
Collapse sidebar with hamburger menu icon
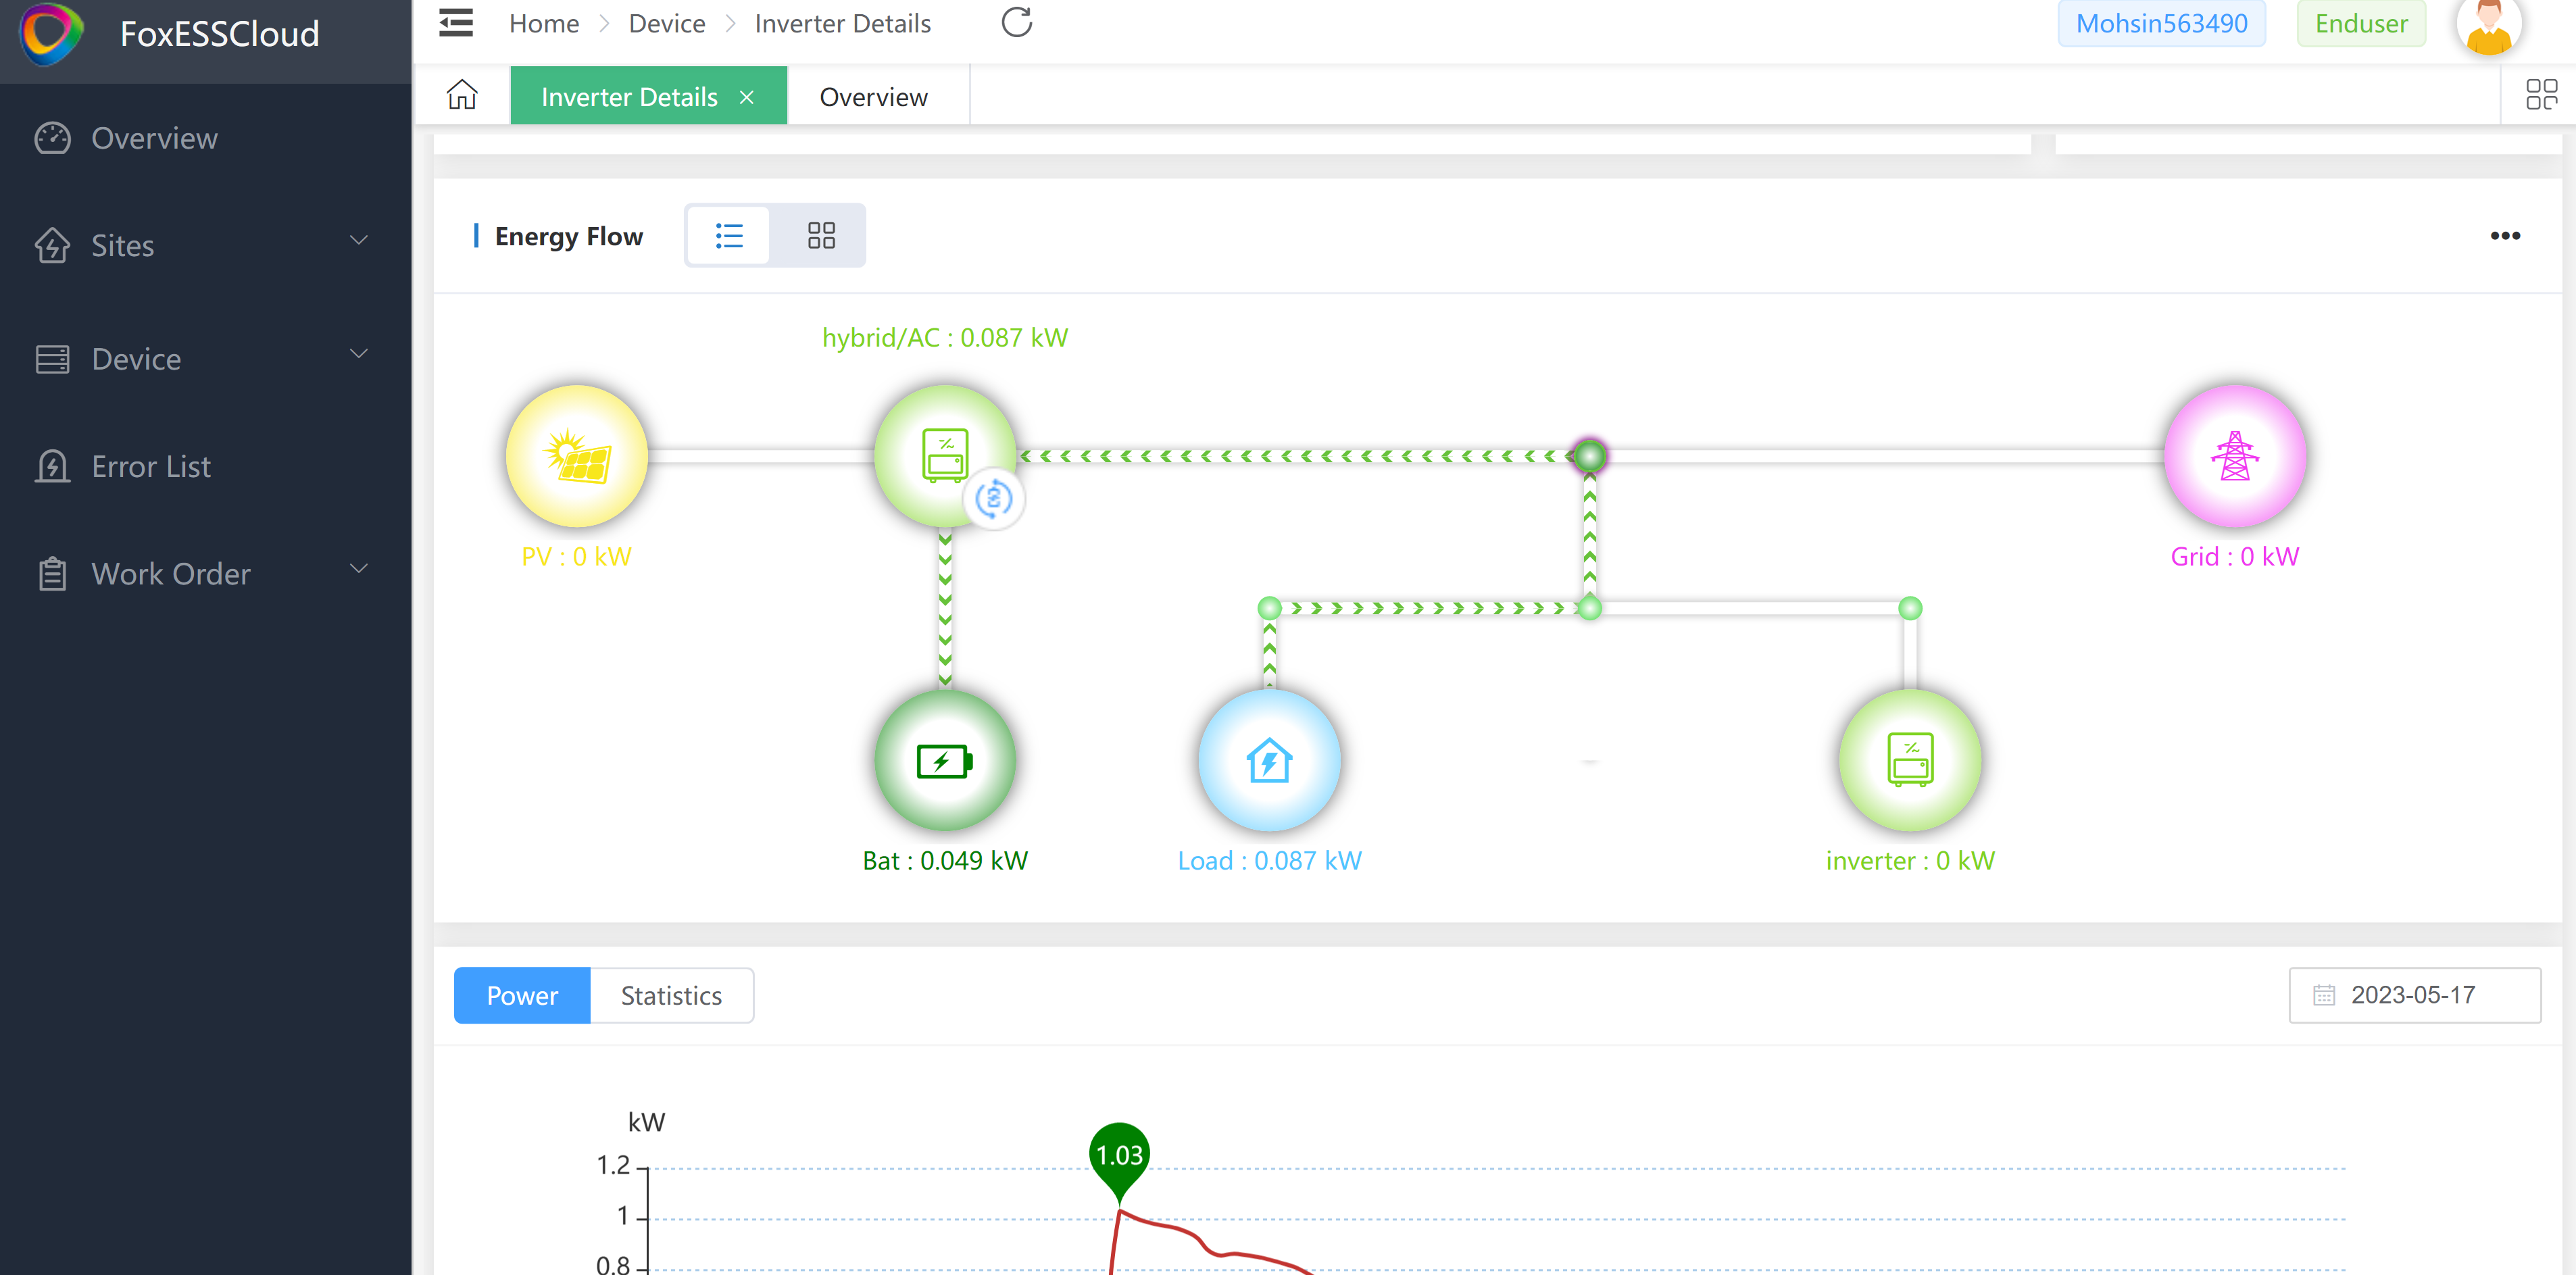click(456, 23)
